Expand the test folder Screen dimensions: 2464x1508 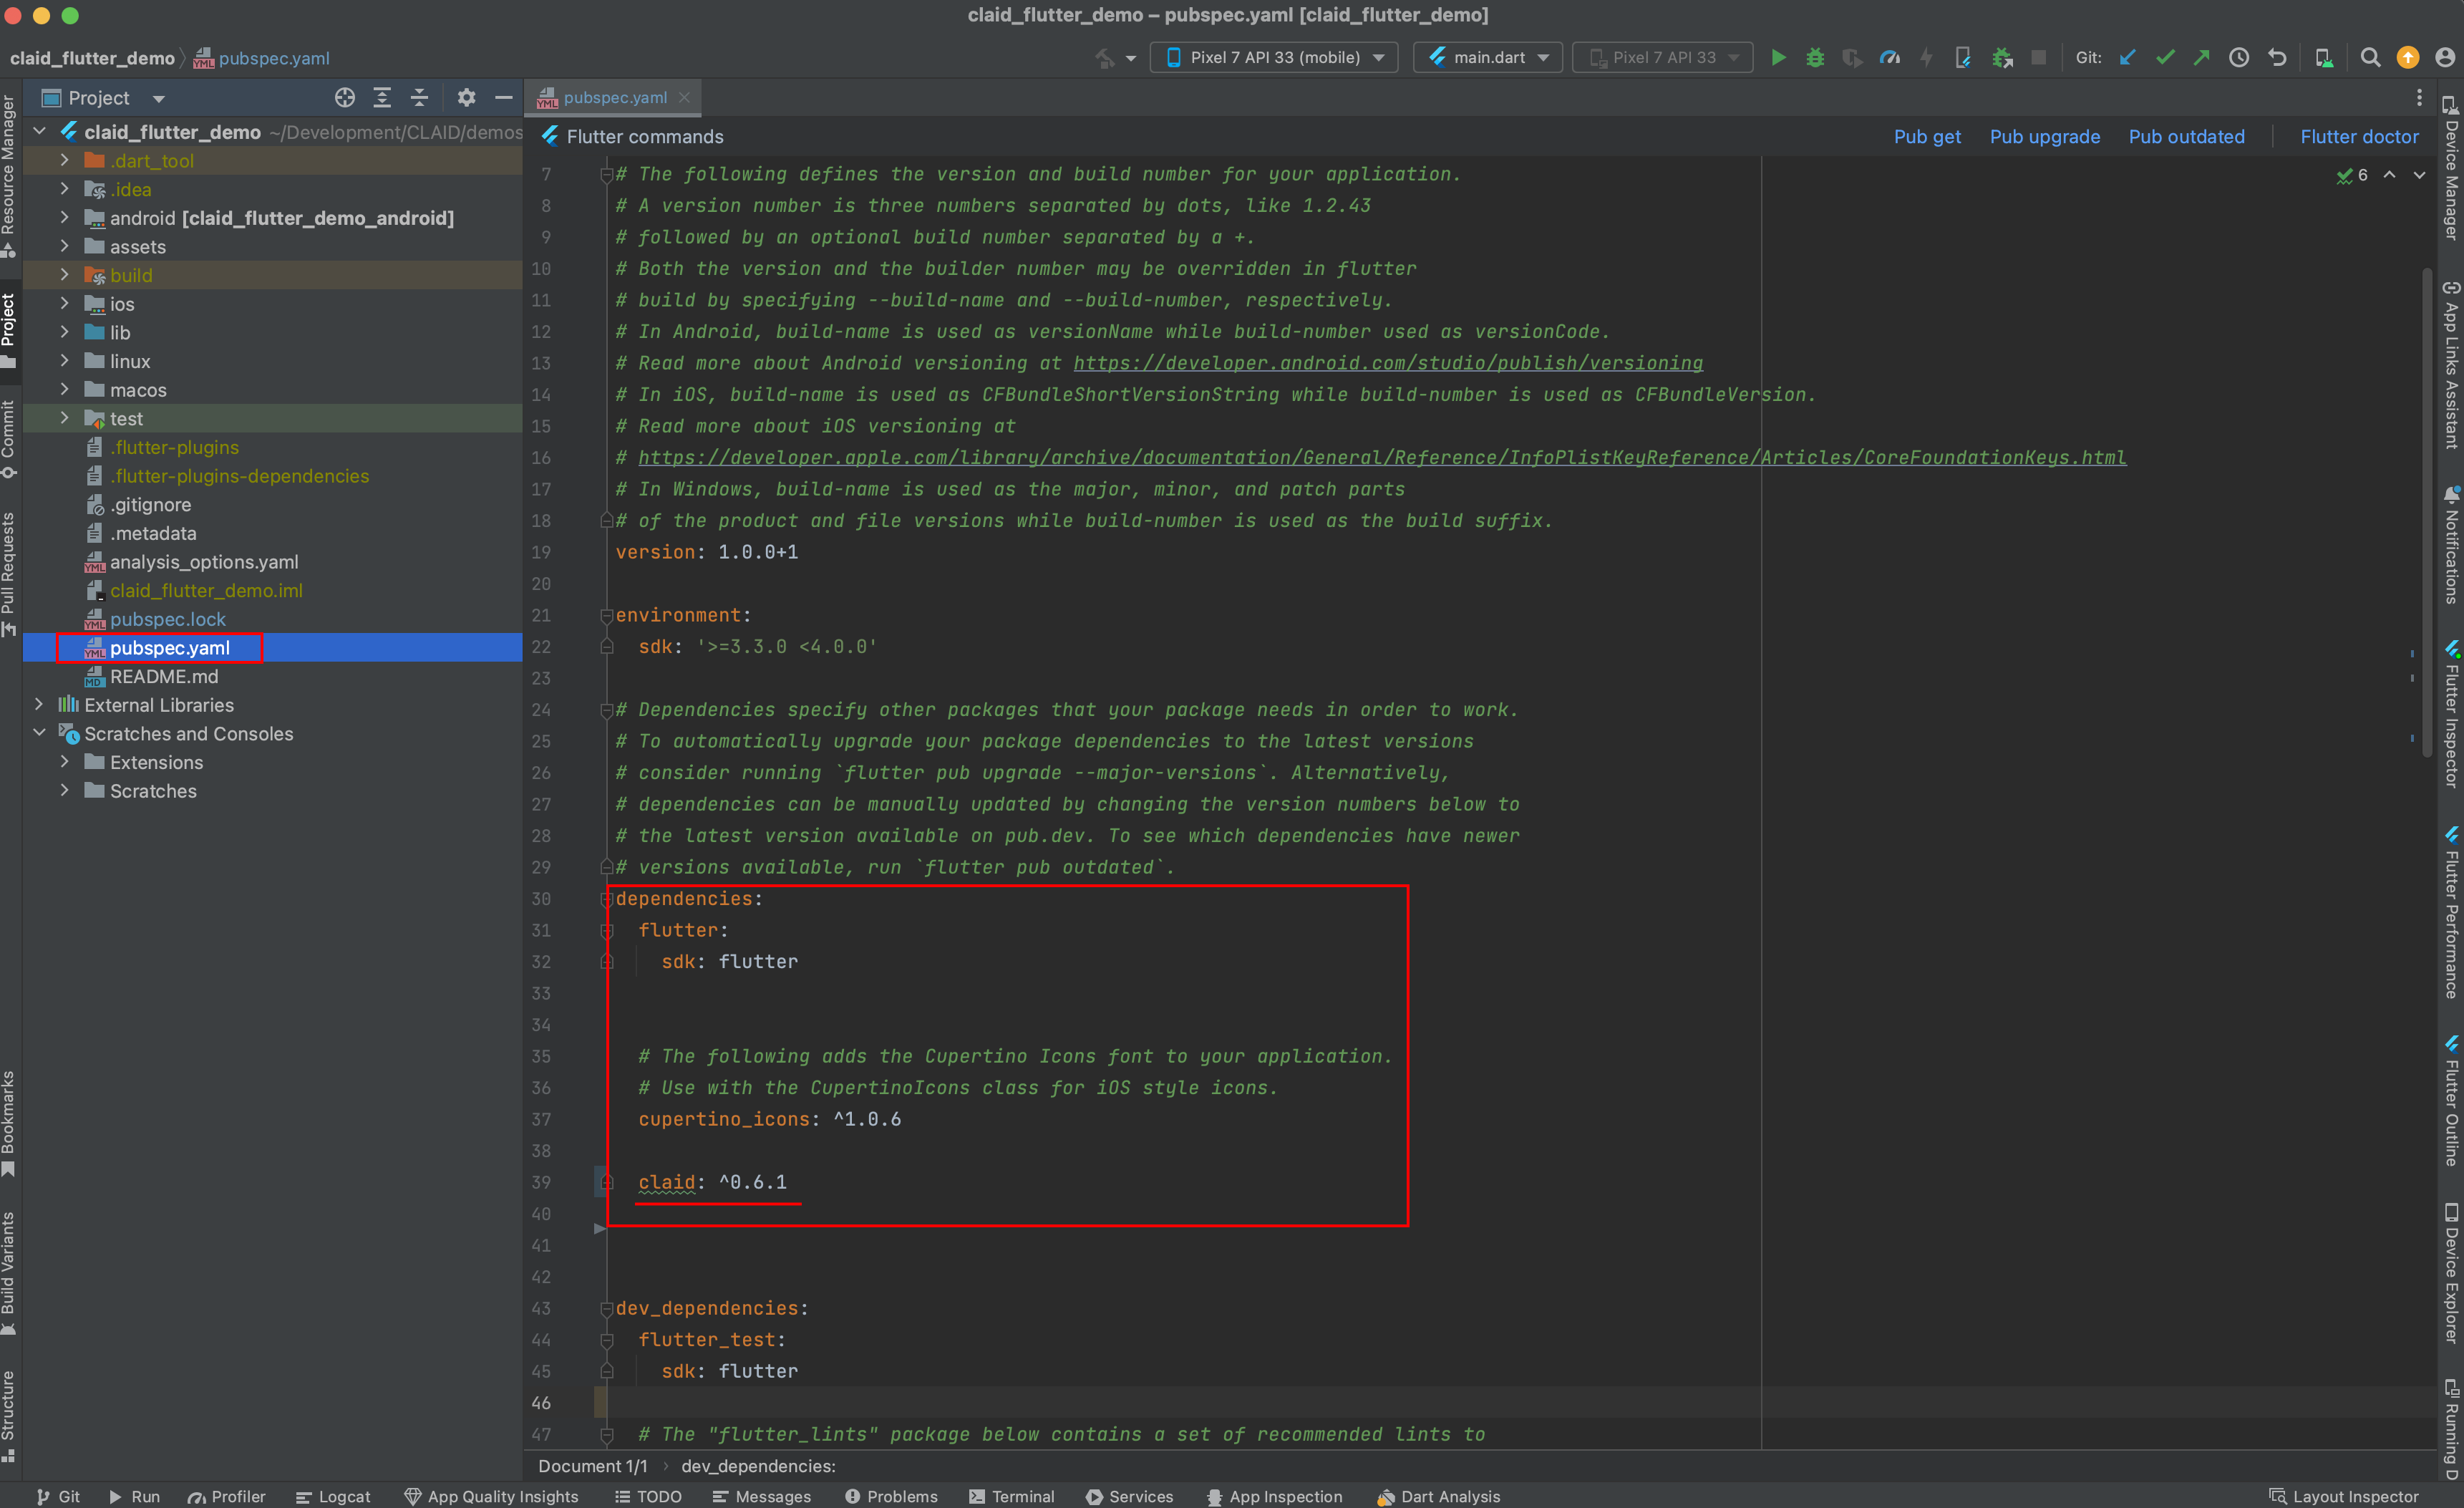pos(65,418)
